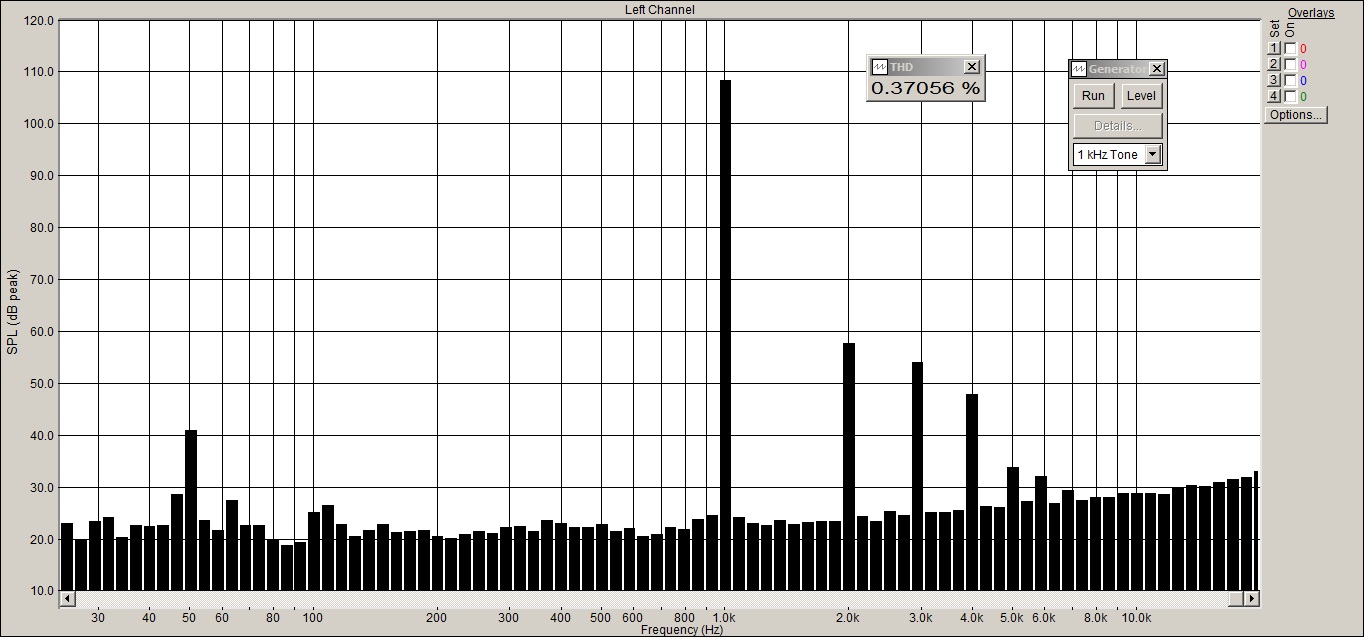Enable overlay 1 checkbox
Screen dimensions: 1364x637
[x=1290, y=48]
